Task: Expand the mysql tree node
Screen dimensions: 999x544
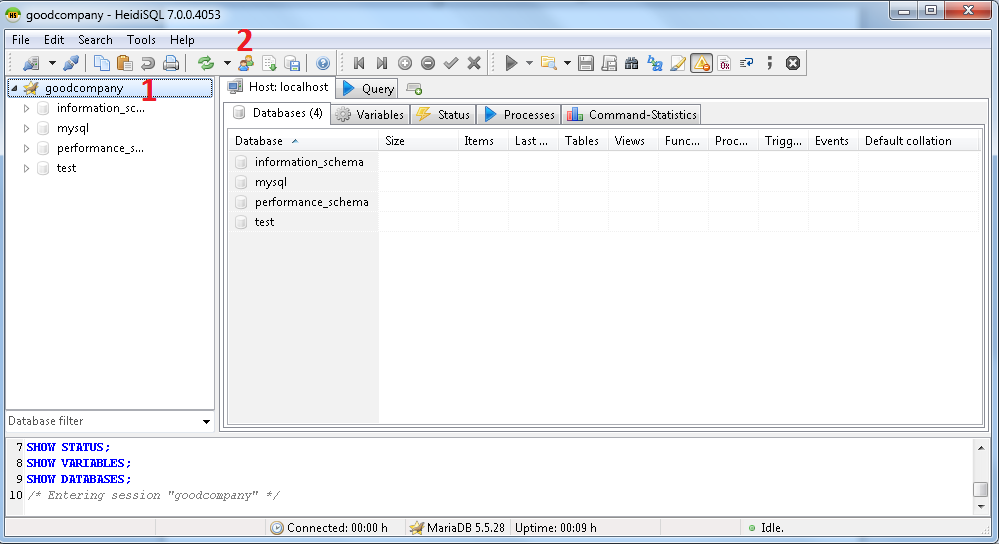Action: coord(26,128)
